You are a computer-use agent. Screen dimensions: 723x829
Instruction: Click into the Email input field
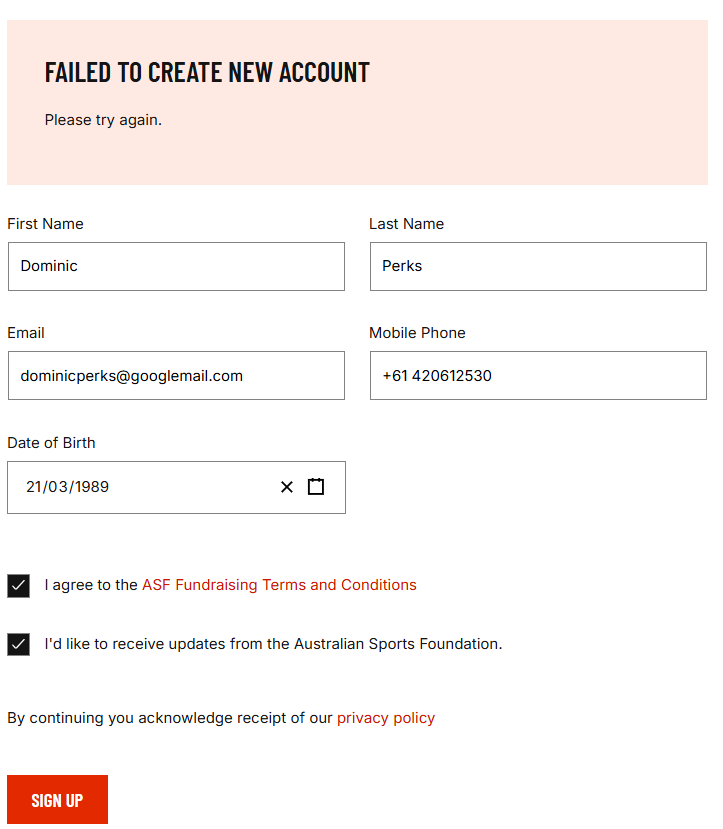pyautogui.click(x=176, y=376)
